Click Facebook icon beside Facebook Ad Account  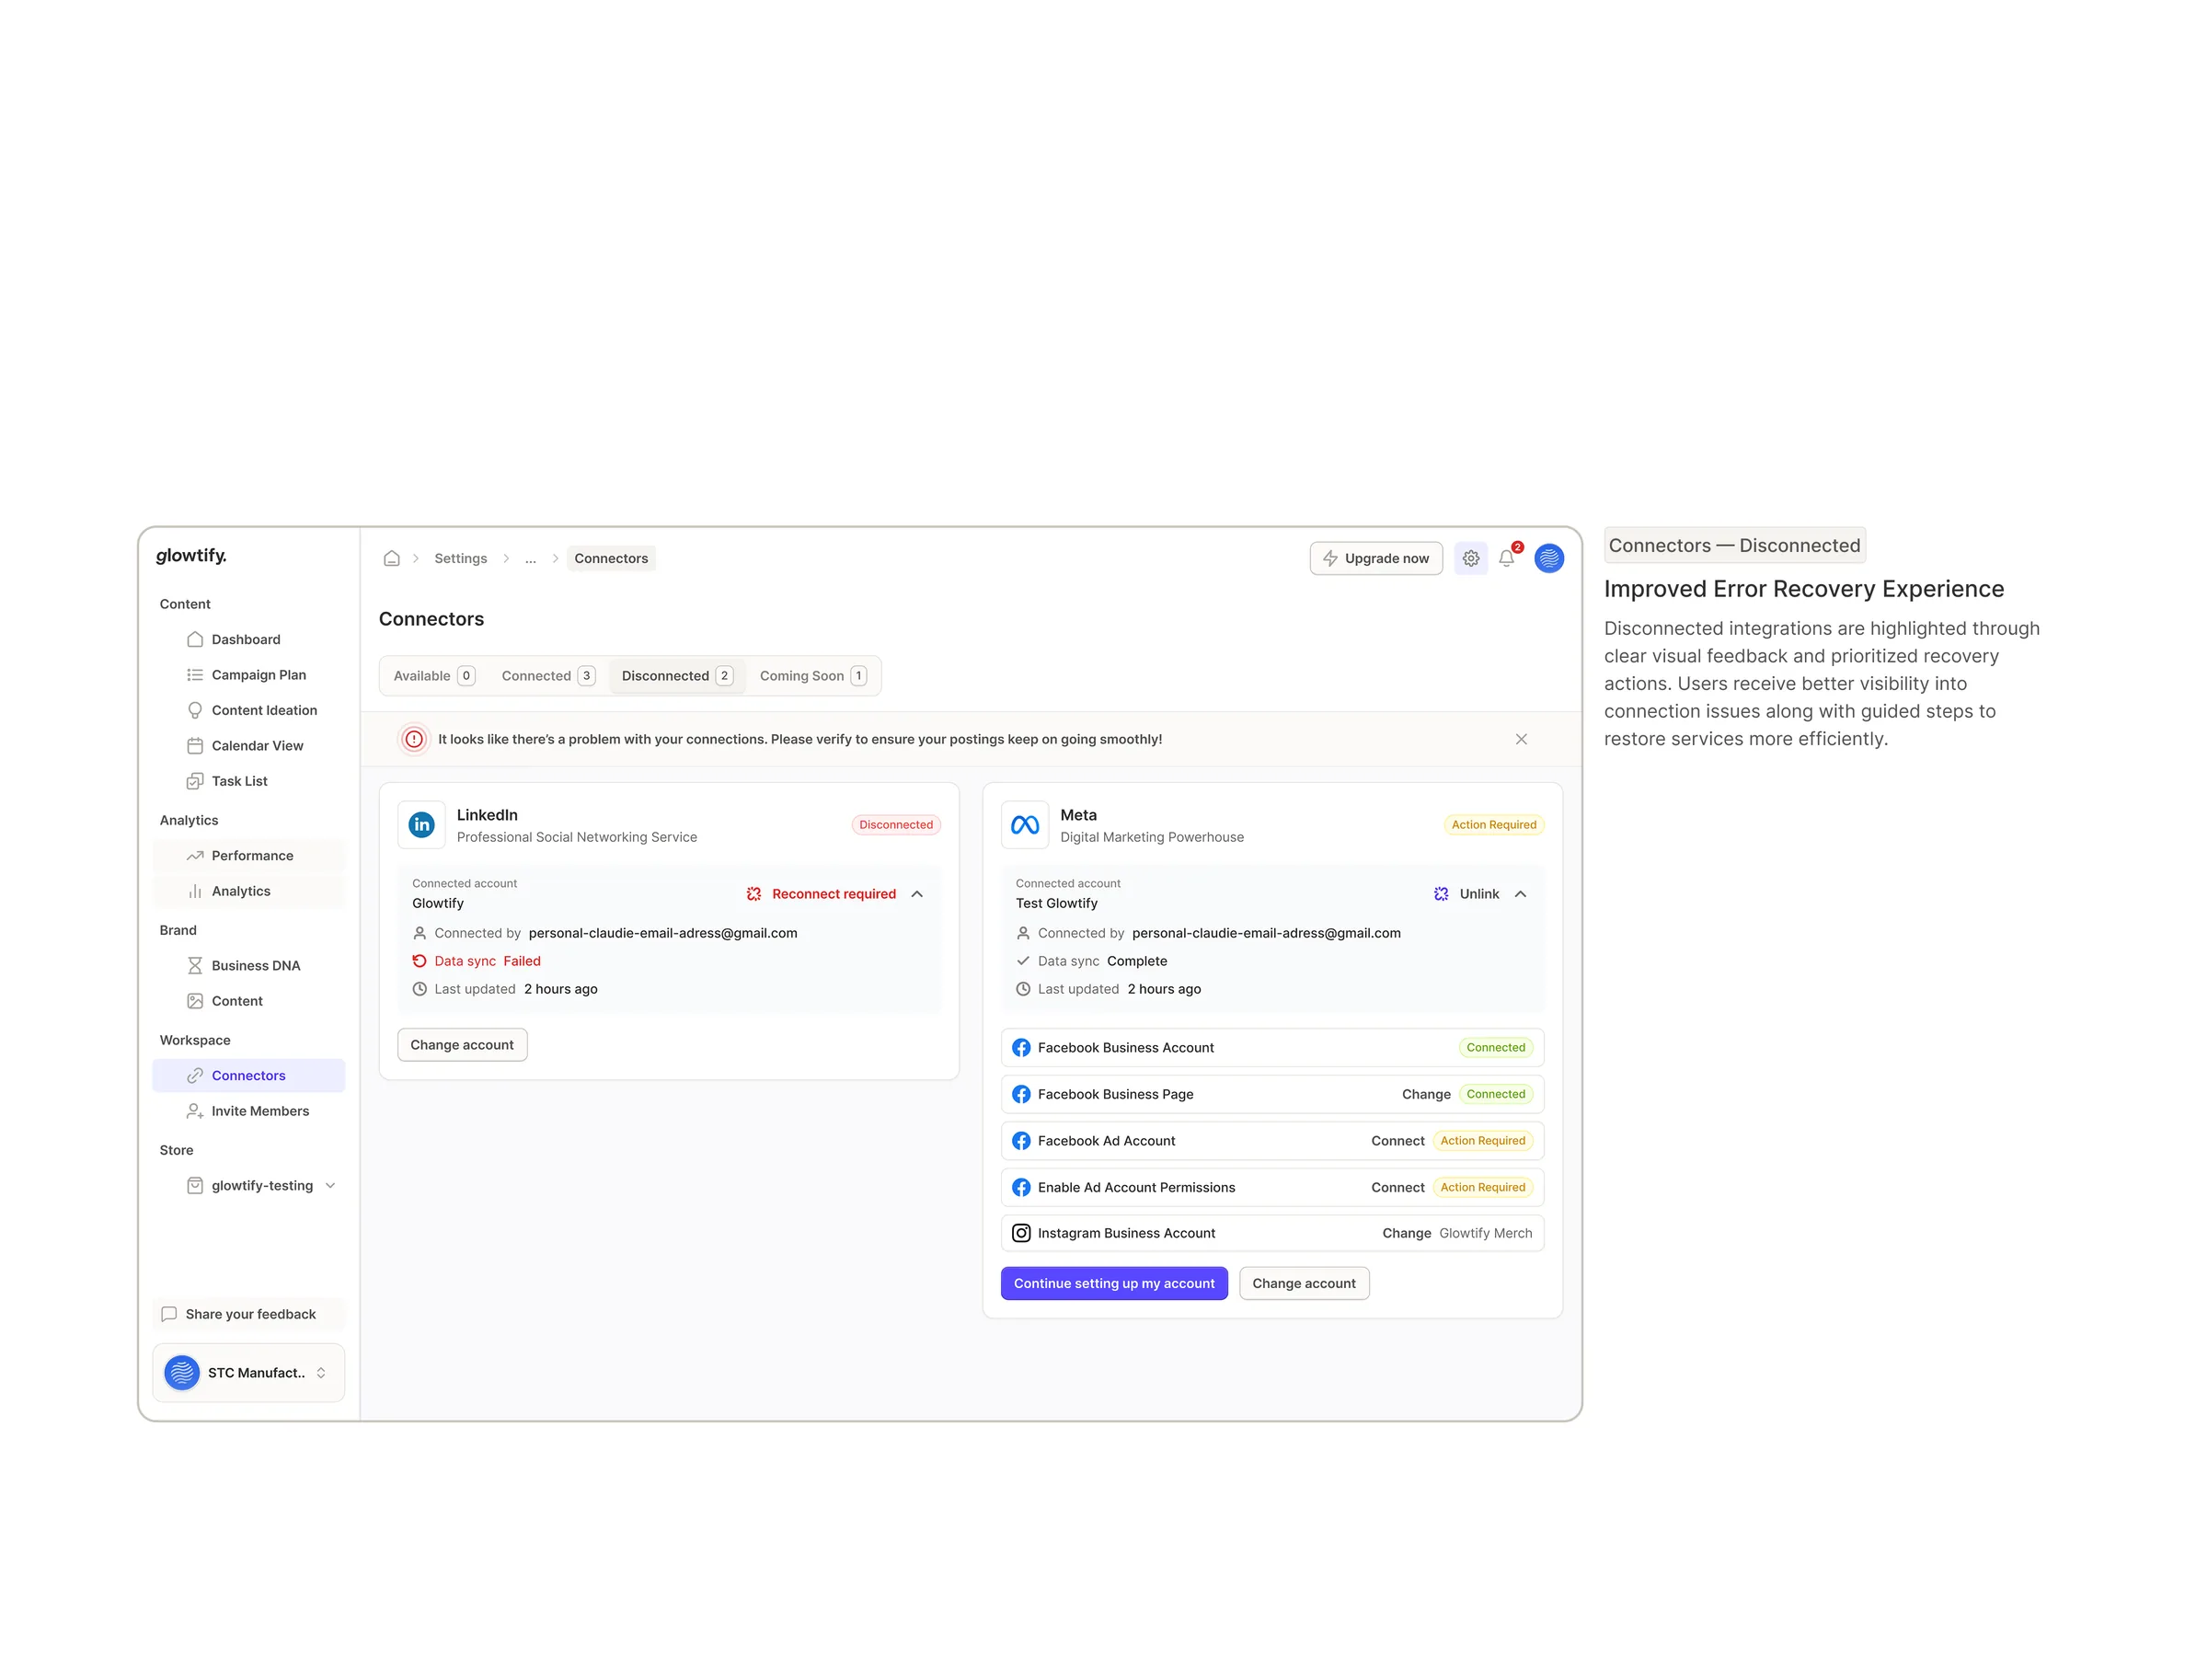[x=1021, y=1141]
